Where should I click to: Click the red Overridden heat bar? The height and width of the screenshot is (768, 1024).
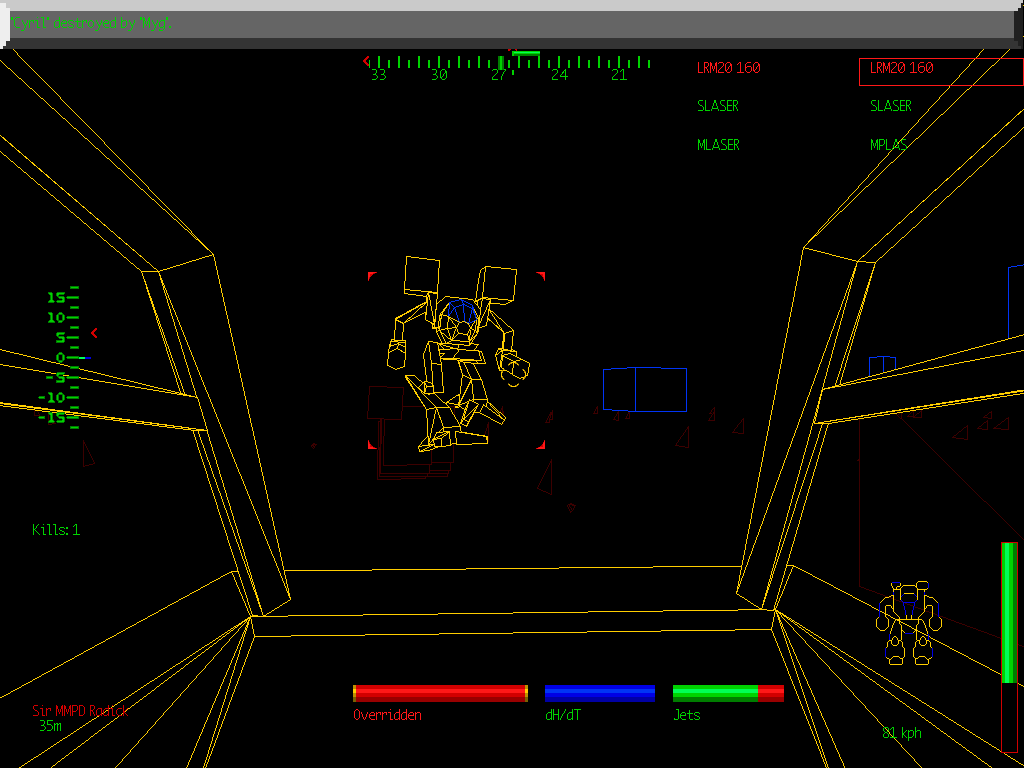tap(440, 693)
